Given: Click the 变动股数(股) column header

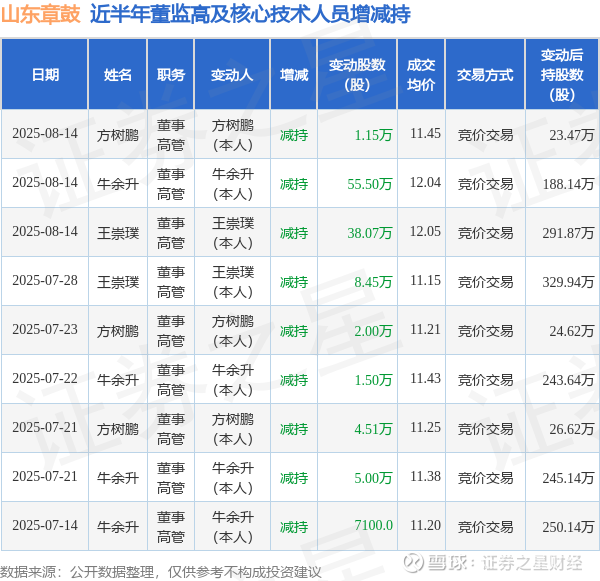Looking at the screenshot, I should (357, 74).
